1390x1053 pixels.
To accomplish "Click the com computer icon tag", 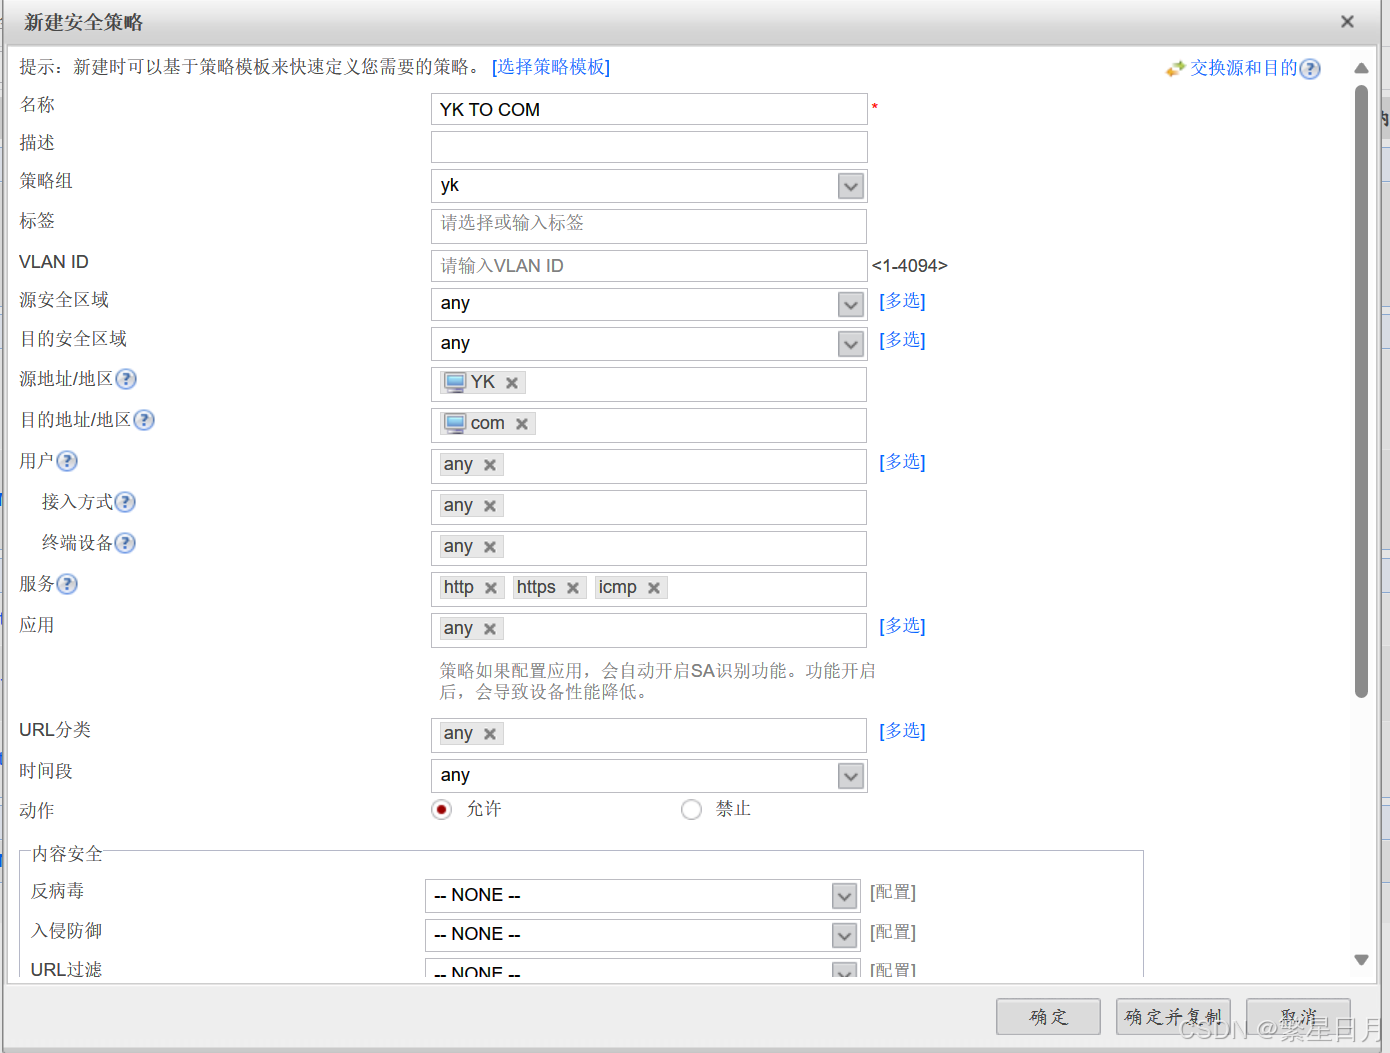I will (x=455, y=423).
